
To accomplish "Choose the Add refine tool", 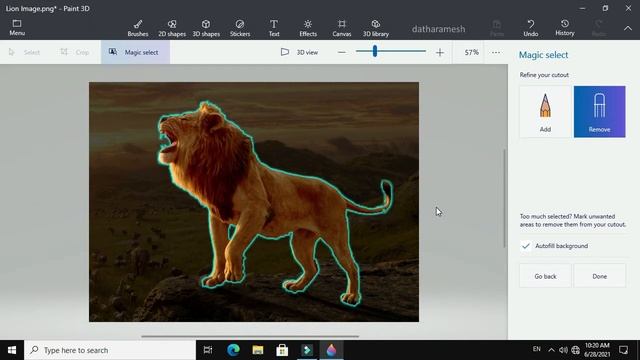I will [545, 111].
